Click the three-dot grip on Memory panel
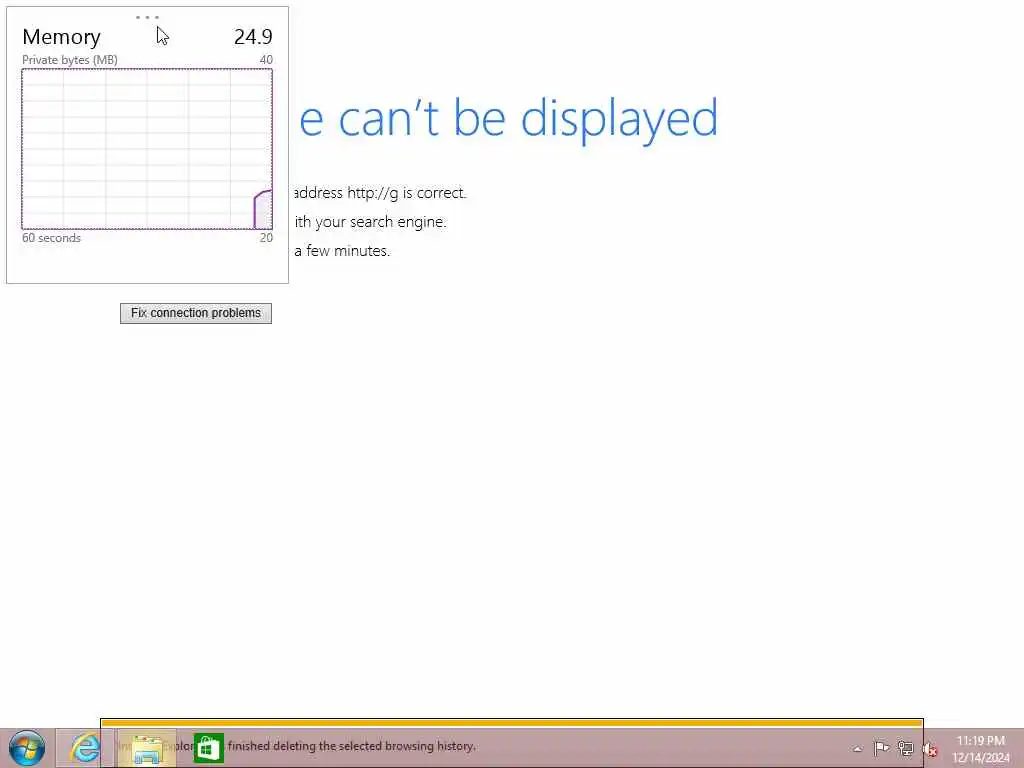The width and height of the screenshot is (1024, 768). (147, 17)
